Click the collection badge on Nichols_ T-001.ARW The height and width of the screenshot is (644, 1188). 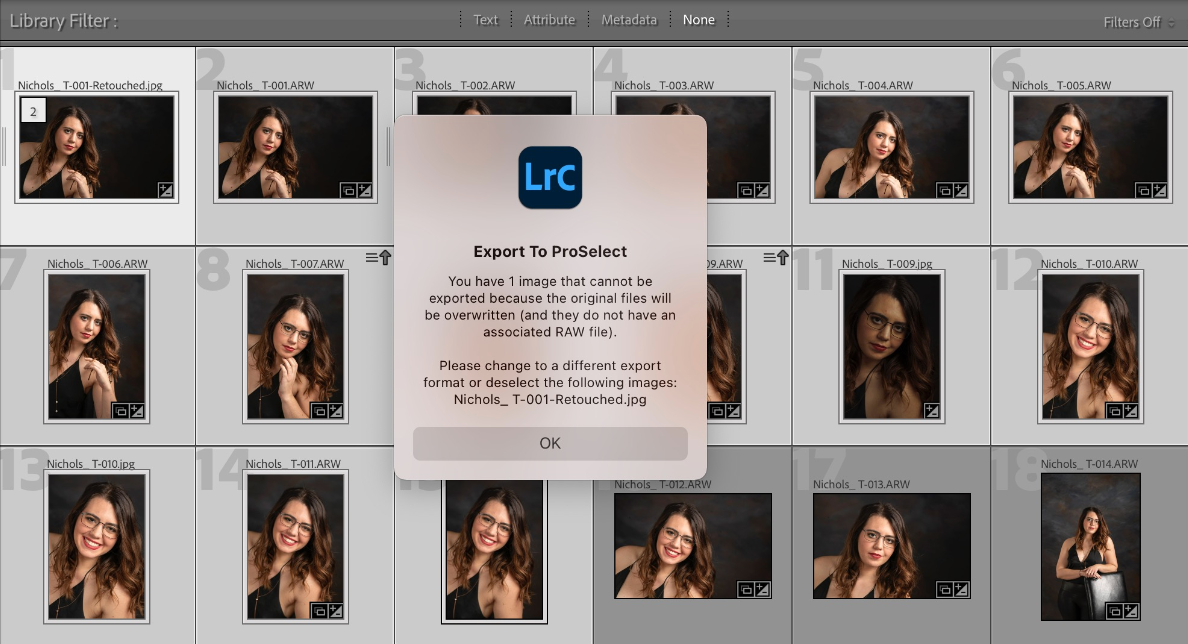348,189
